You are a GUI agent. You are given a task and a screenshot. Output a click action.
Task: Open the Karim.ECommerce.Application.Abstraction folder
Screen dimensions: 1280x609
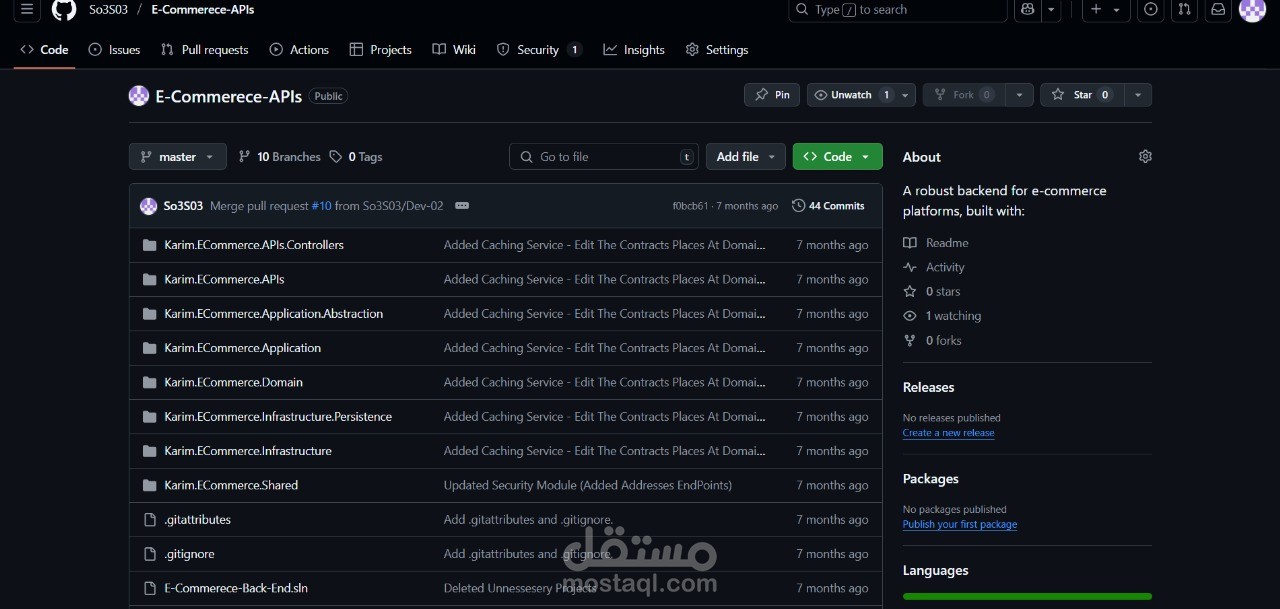click(x=274, y=314)
